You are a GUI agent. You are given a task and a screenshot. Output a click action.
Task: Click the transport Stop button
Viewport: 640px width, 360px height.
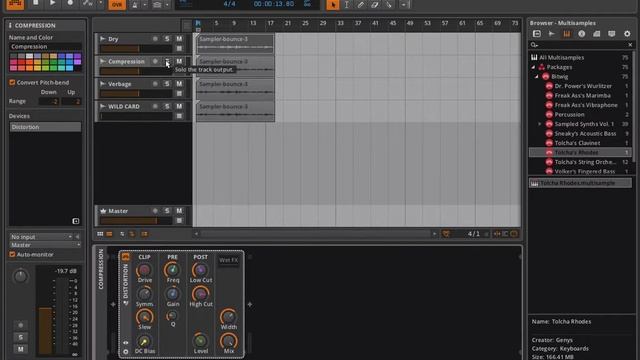(36, 3)
